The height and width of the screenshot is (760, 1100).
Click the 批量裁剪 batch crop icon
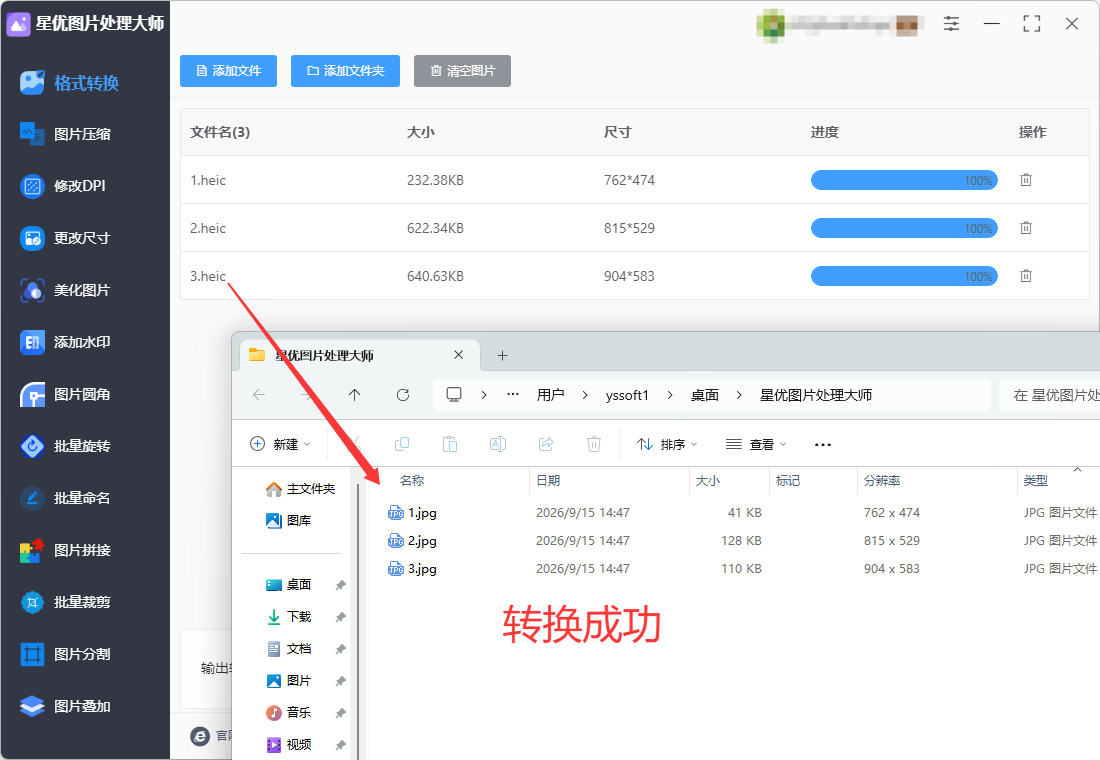click(x=32, y=602)
